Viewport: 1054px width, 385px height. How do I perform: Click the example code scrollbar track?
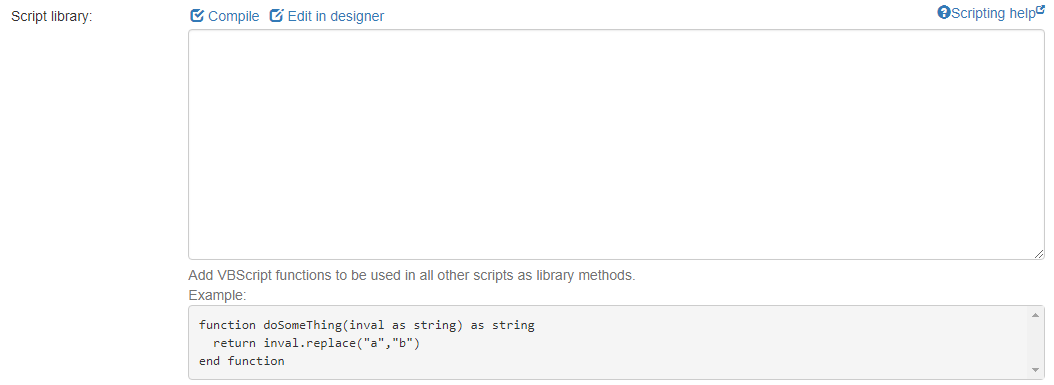pyautogui.click(x=1035, y=343)
